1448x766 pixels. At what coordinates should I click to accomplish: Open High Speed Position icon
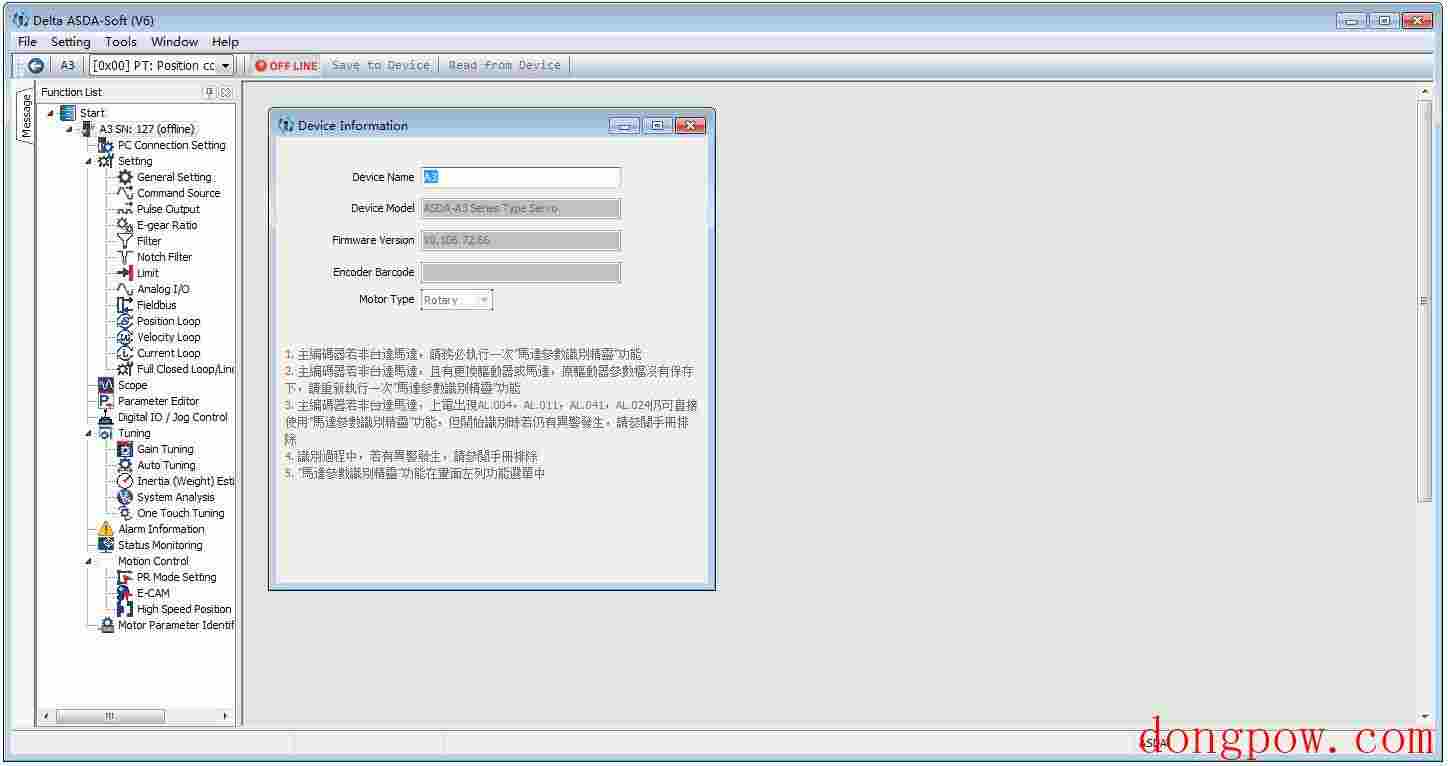coord(125,609)
